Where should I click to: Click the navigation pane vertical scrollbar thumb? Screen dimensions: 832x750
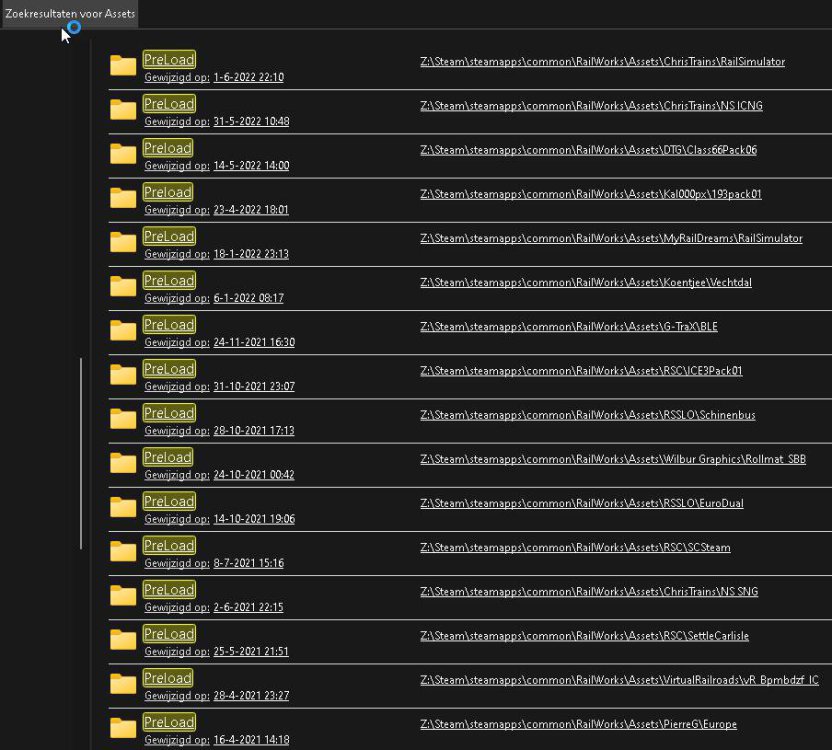pyautogui.click(x=81, y=453)
